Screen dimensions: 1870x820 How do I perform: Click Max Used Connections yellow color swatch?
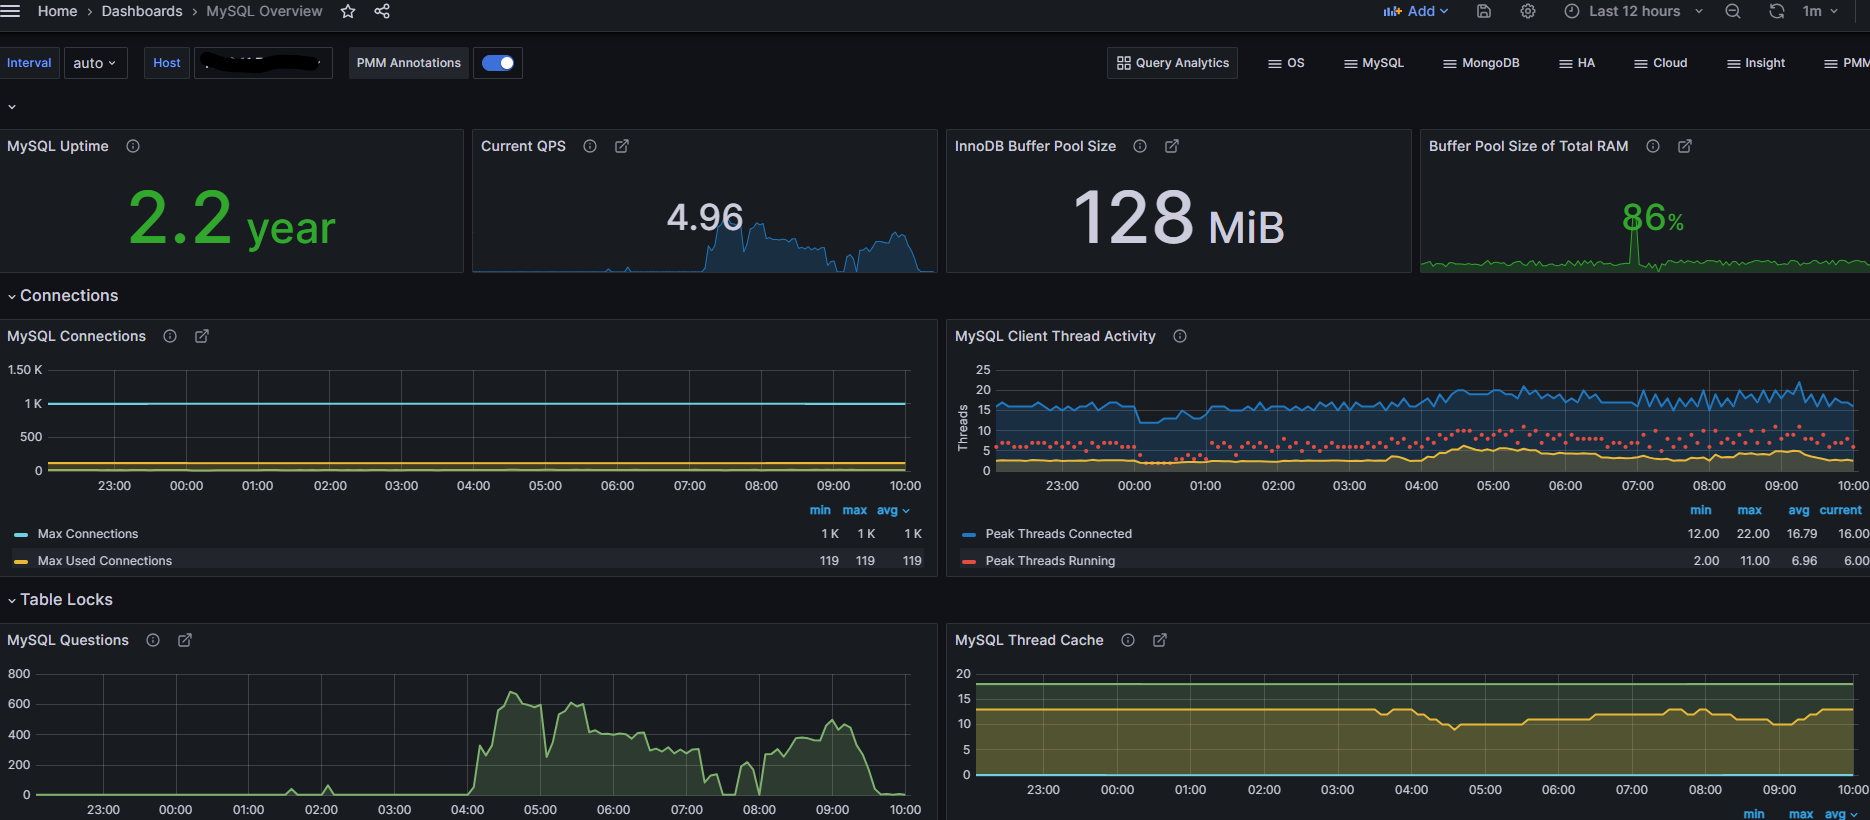[x=21, y=562]
